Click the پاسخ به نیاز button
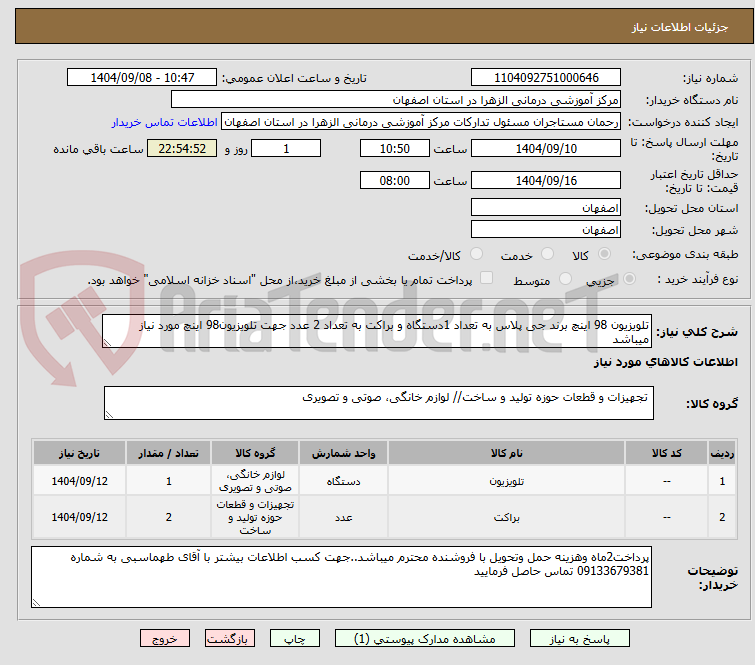The width and height of the screenshot is (755, 665). click(580, 639)
